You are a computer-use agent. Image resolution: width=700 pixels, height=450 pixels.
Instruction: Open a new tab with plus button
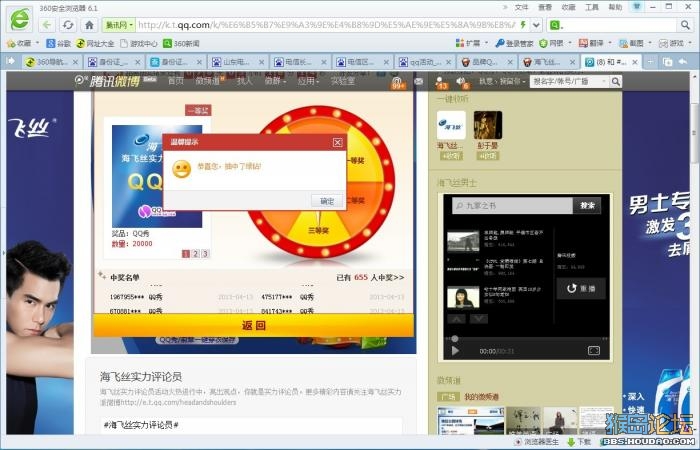pyautogui.click(x=650, y=62)
